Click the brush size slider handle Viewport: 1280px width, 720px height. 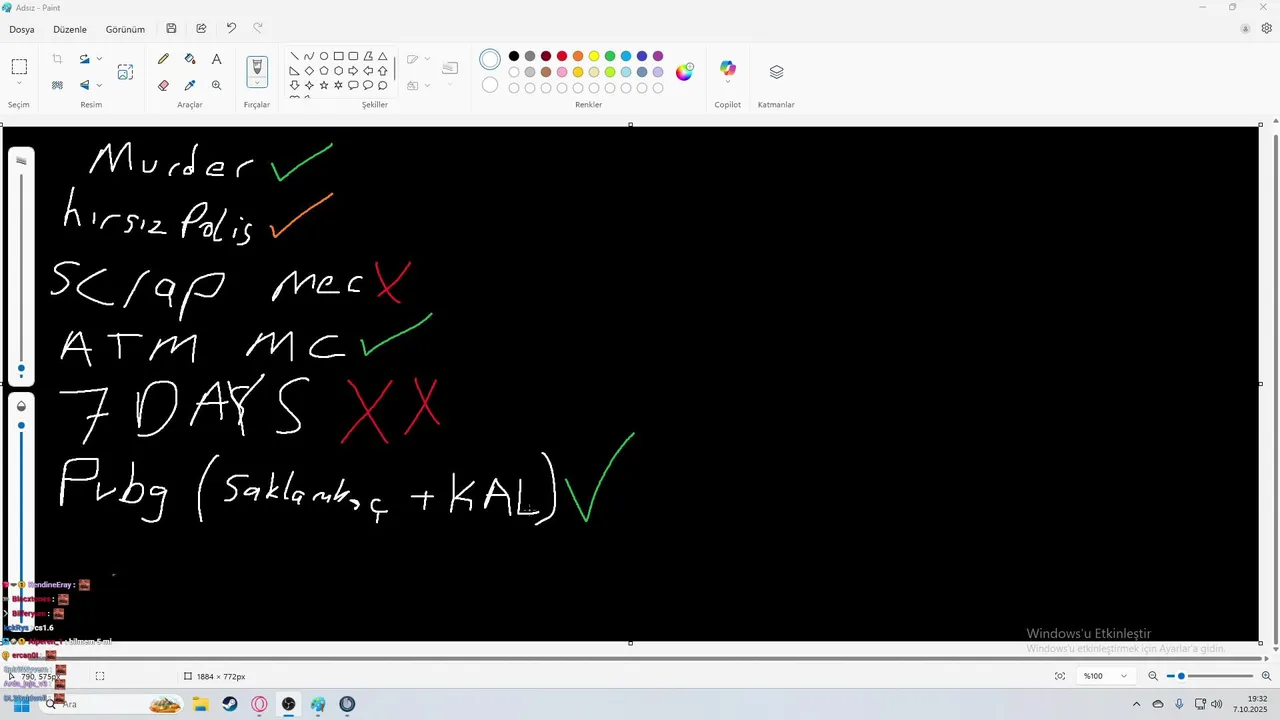tap(21, 368)
